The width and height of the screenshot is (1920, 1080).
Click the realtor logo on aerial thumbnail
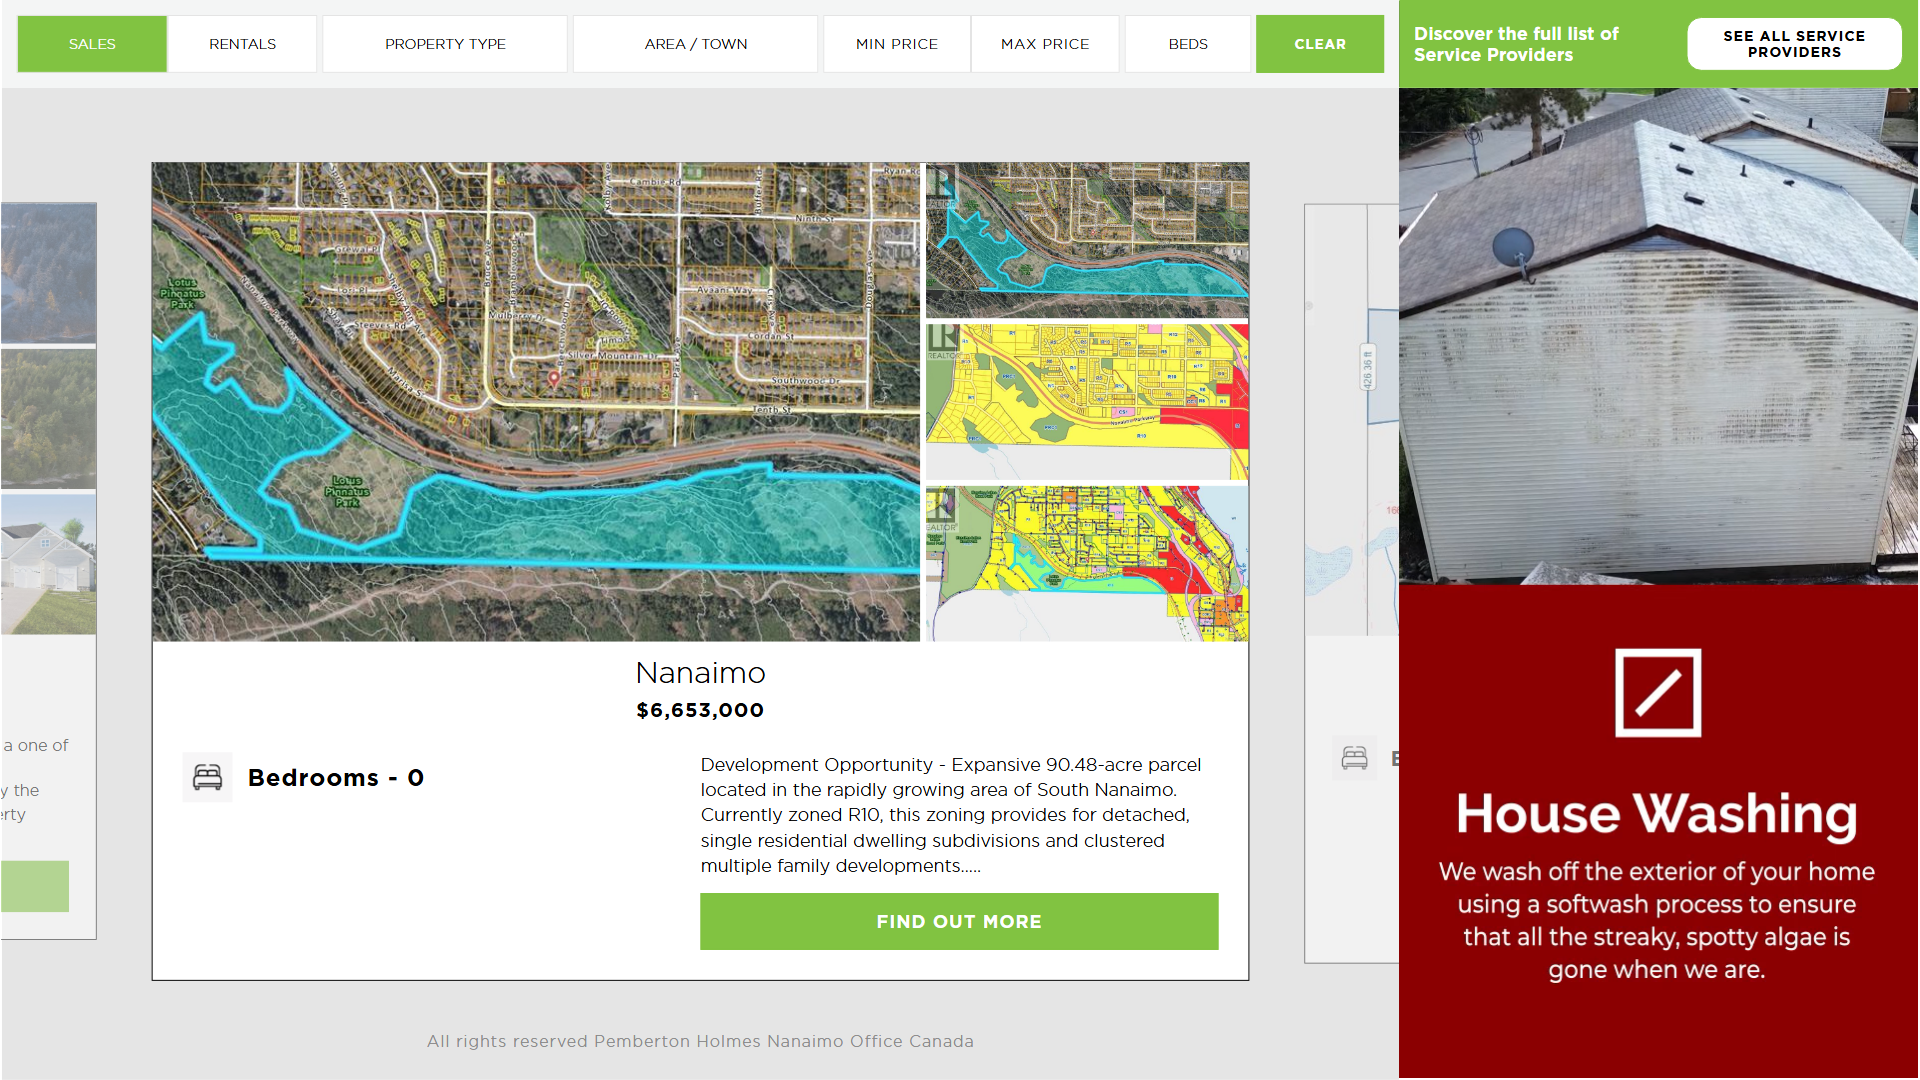tap(941, 186)
